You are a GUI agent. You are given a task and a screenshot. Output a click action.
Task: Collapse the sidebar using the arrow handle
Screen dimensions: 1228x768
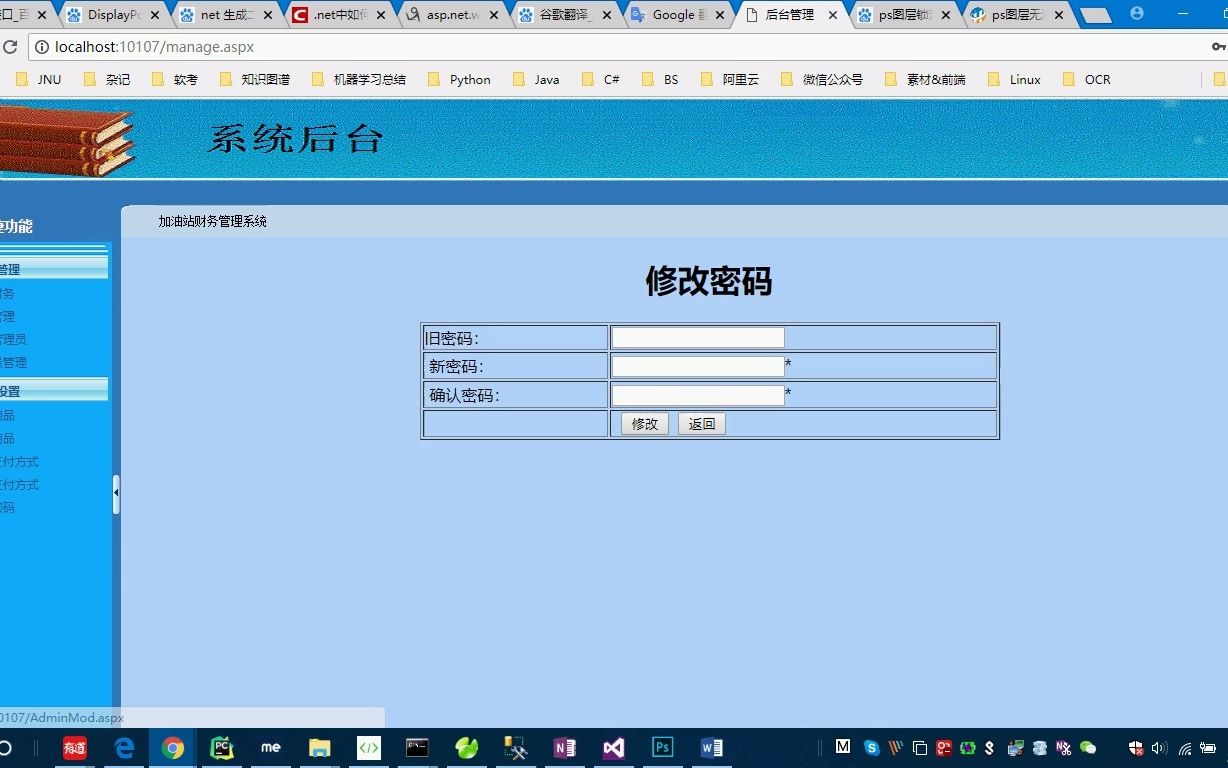pos(116,492)
